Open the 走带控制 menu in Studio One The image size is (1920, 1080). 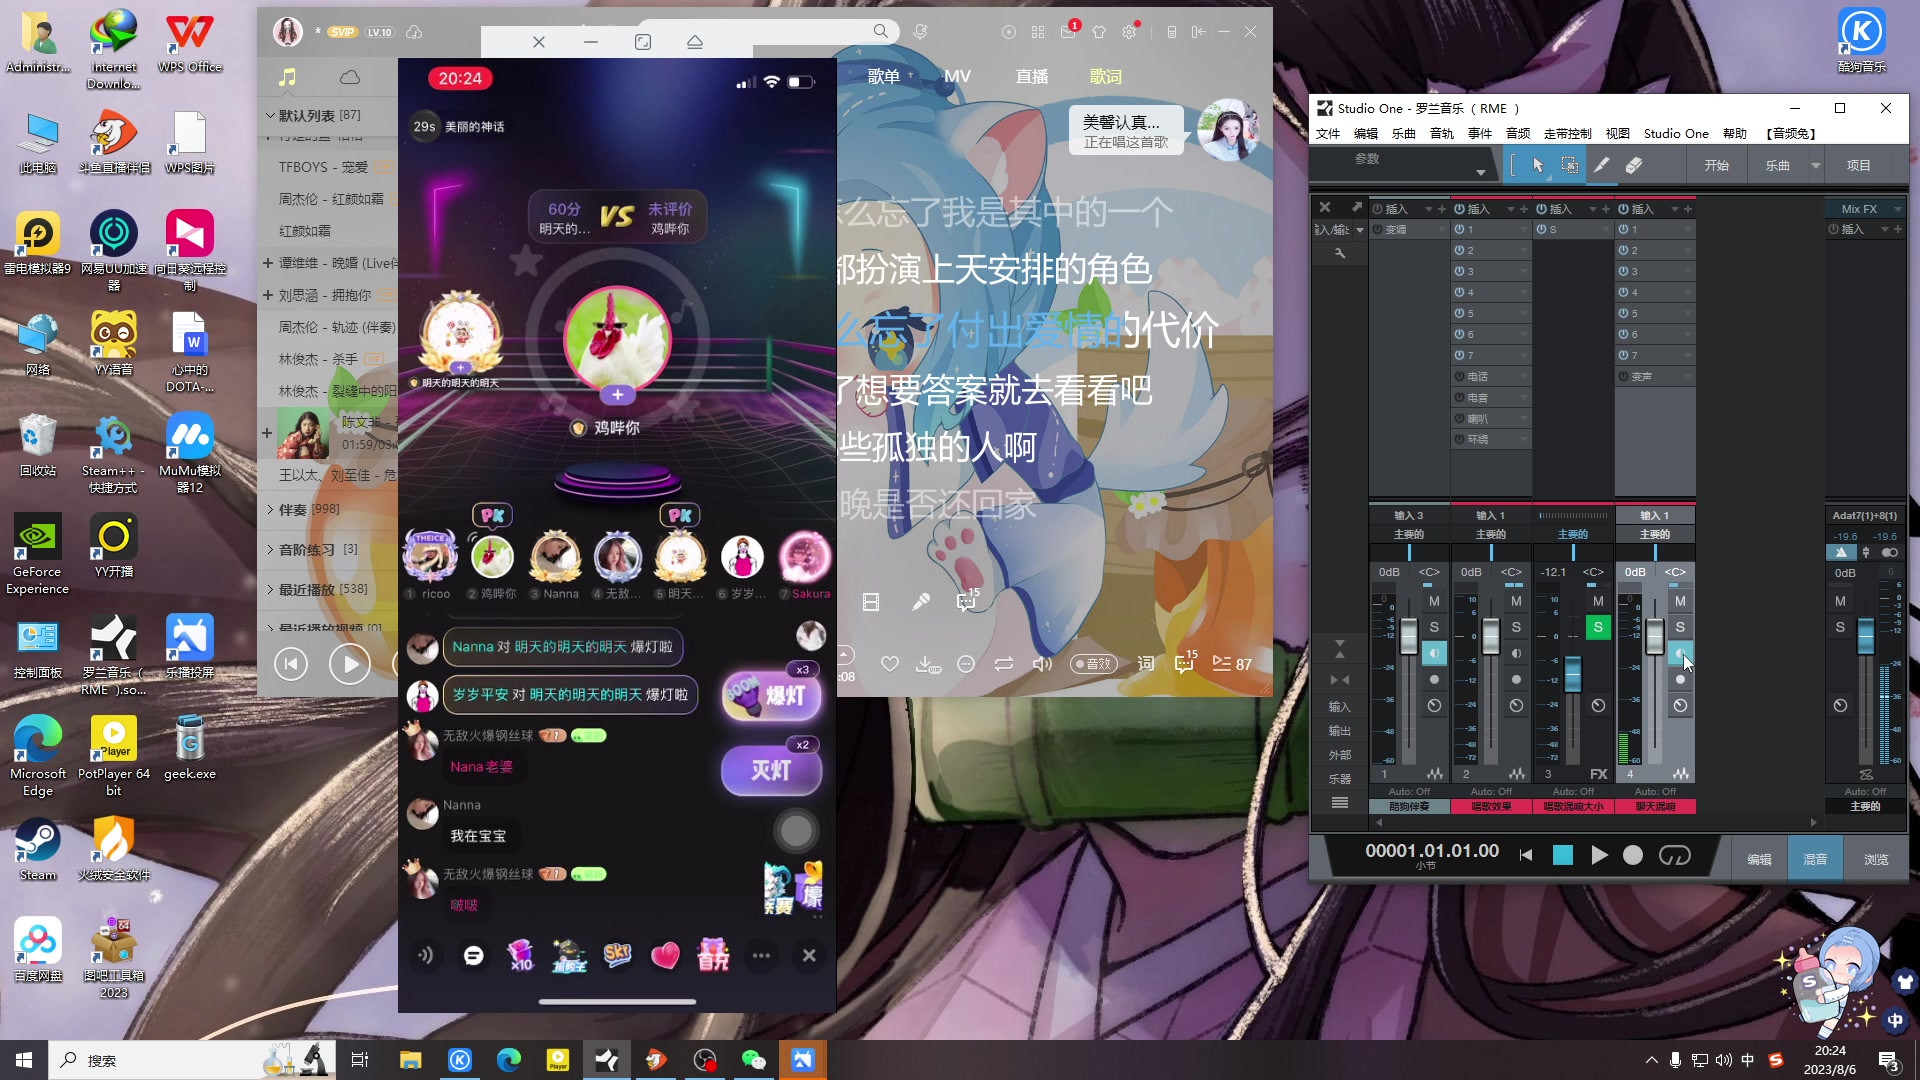click(x=1567, y=133)
